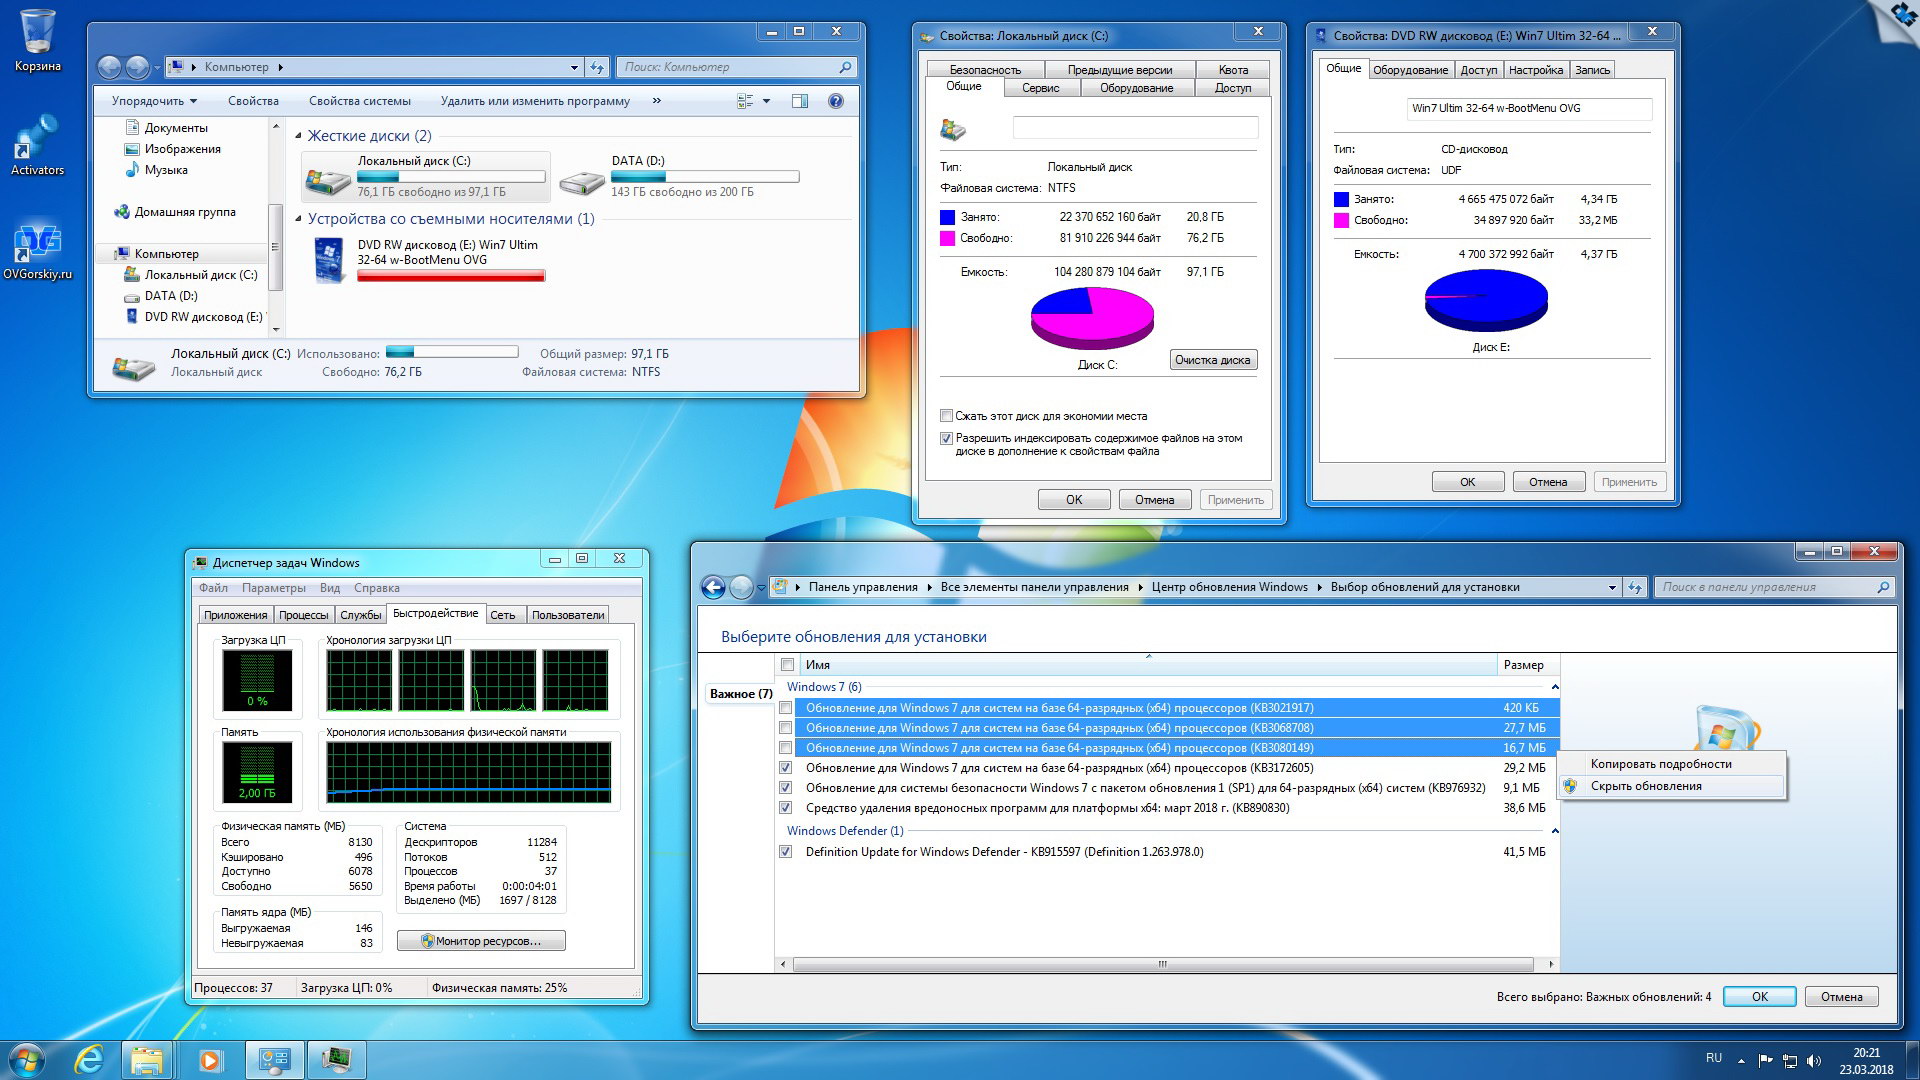Viewport: 1920px width, 1080px height.
Task: Switch to the Control Panel taskbar button
Action: (274, 1059)
